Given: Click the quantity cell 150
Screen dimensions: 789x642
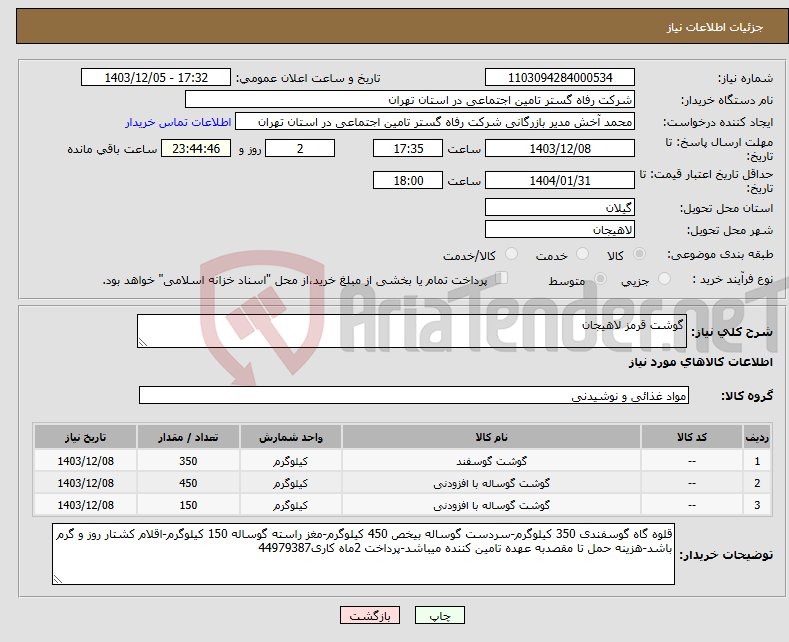Looking at the screenshot, I should coord(188,505).
